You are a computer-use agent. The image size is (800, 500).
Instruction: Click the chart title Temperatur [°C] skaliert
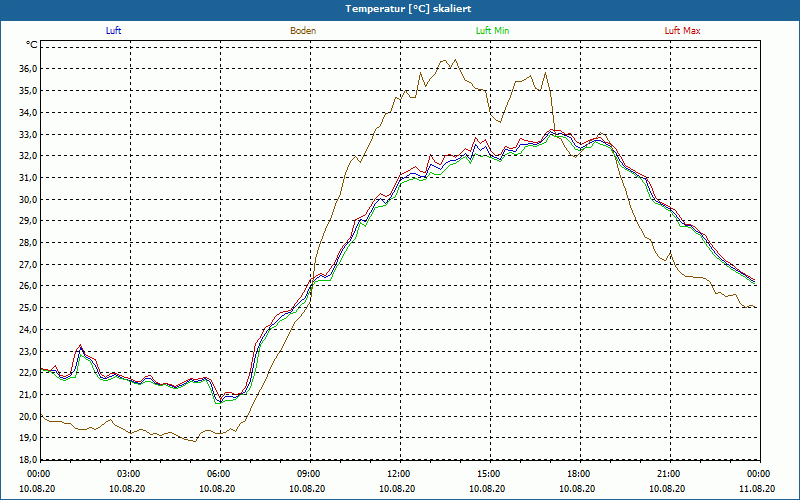408,9
